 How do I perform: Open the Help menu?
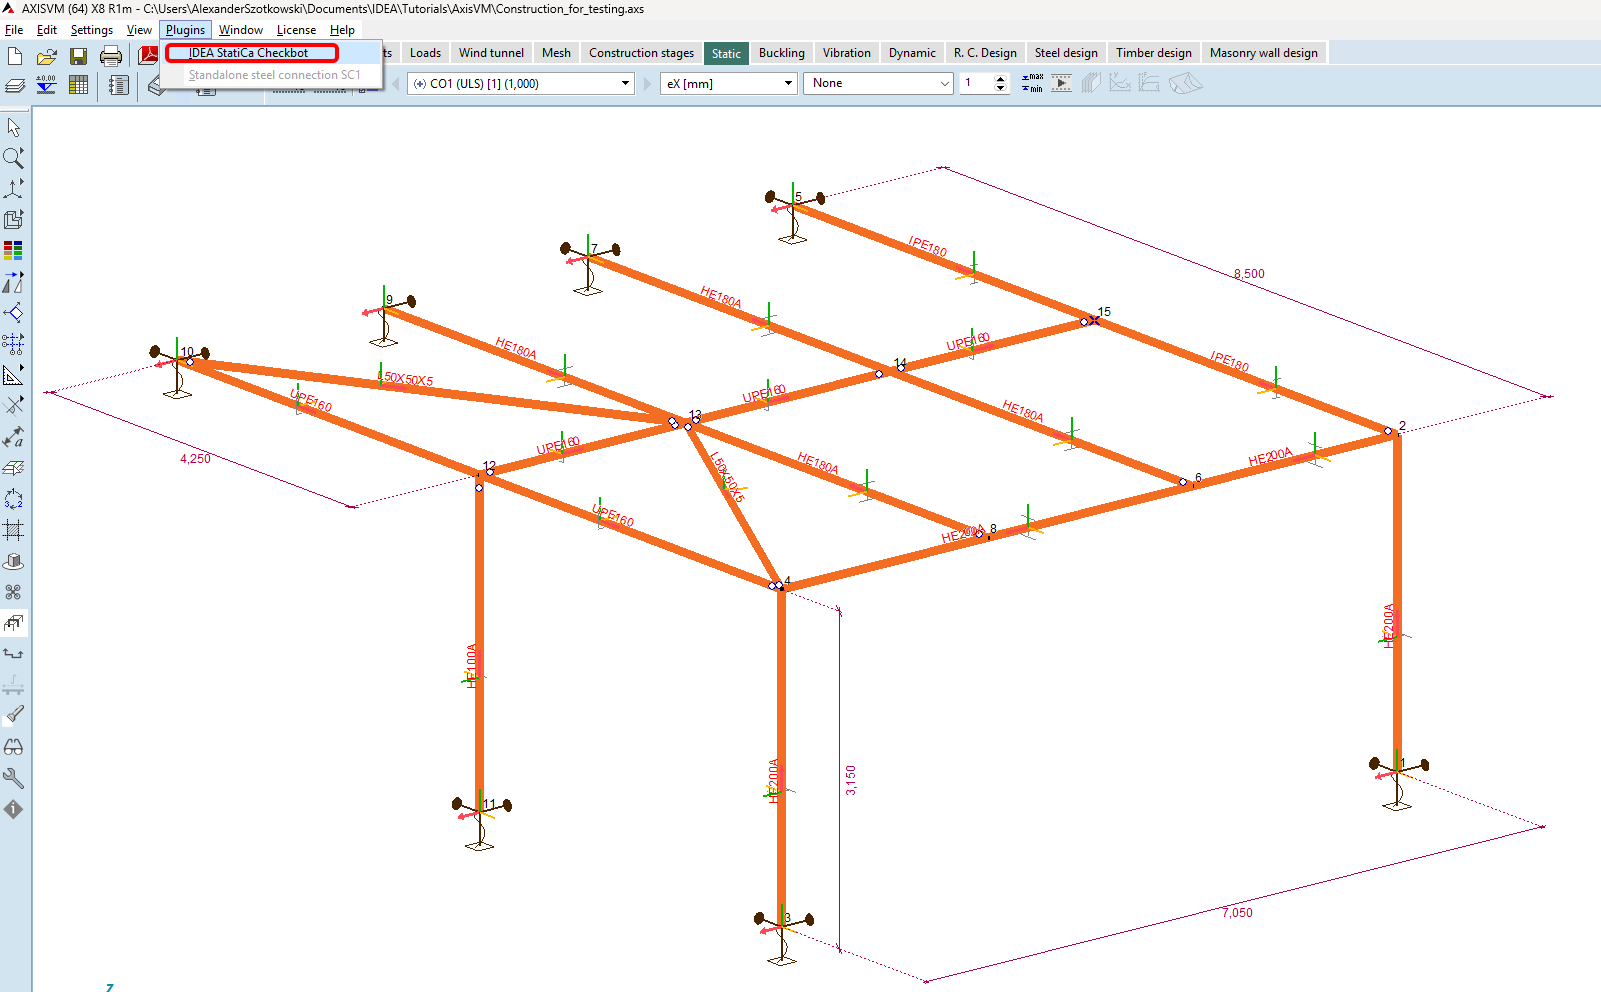coord(342,30)
